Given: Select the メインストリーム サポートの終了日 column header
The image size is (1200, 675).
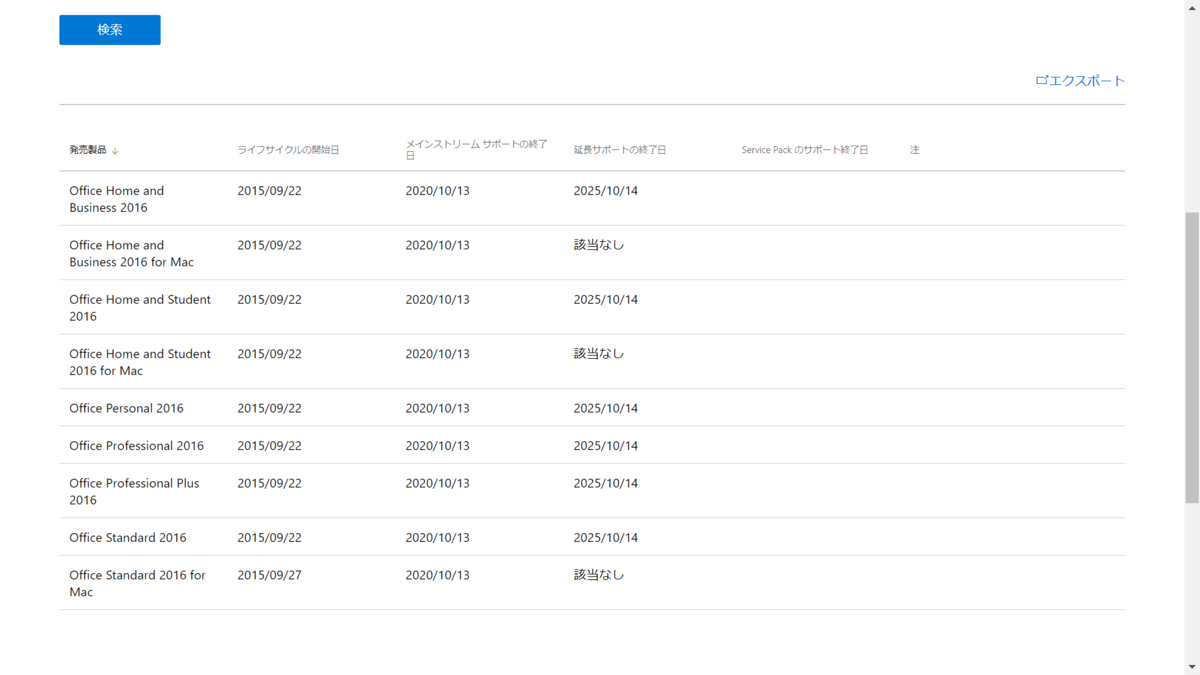Looking at the screenshot, I should click(477, 150).
